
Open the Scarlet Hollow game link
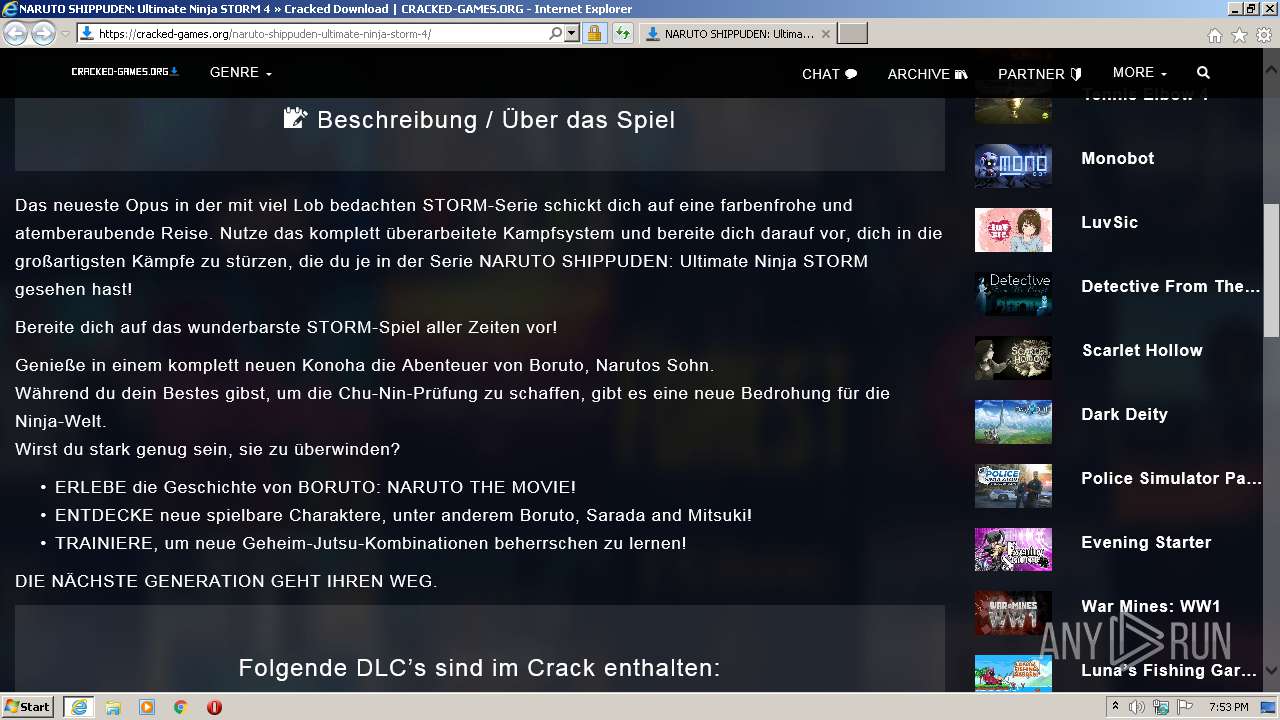(1142, 350)
